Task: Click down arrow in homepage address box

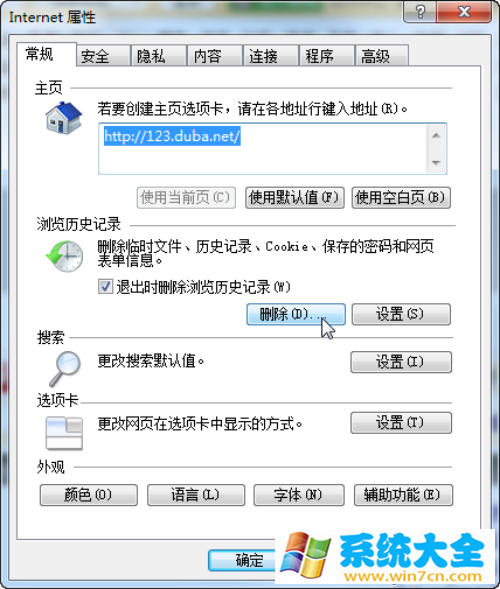Action: (x=436, y=162)
